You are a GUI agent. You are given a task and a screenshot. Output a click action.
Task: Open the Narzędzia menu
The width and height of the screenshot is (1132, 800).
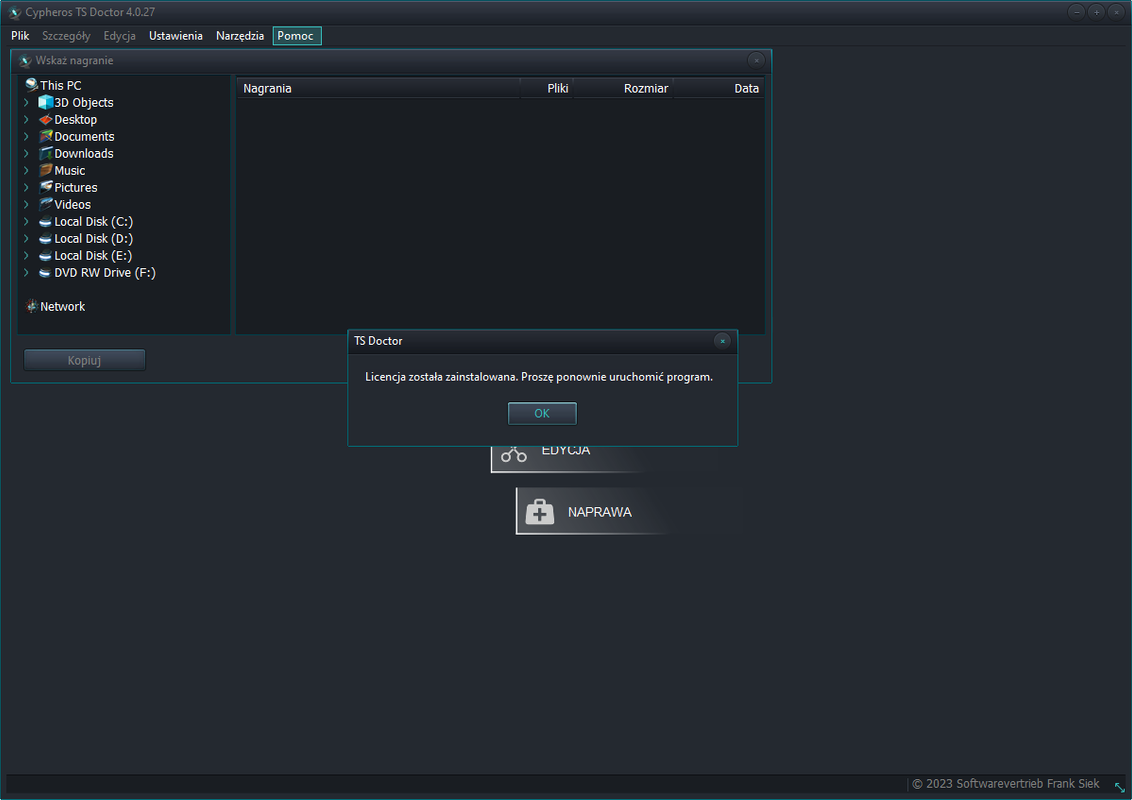pos(240,35)
